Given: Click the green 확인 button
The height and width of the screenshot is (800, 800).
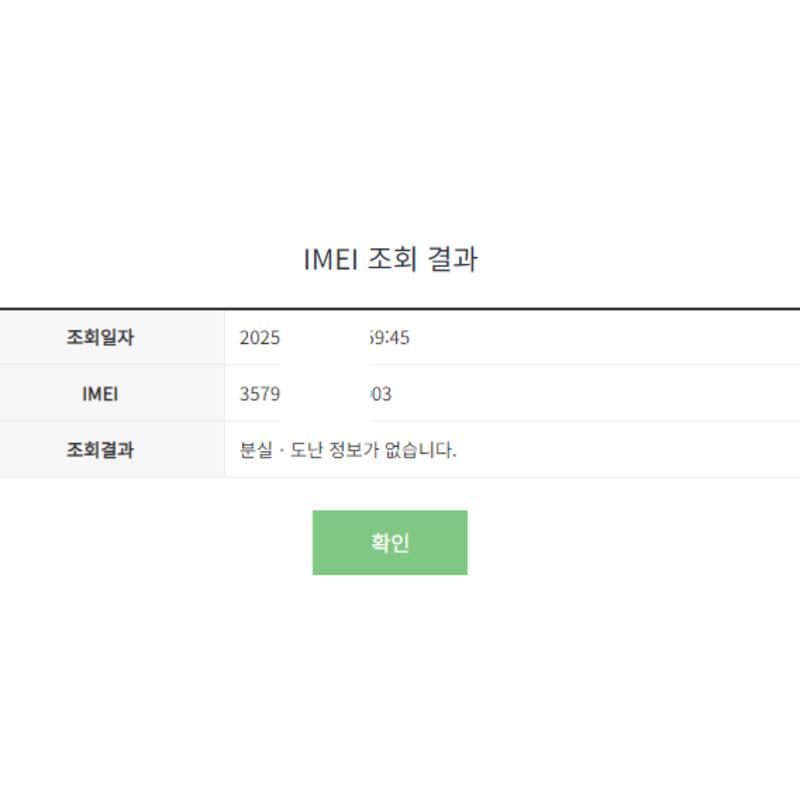Looking at the screenshot, I should [389, 543].
